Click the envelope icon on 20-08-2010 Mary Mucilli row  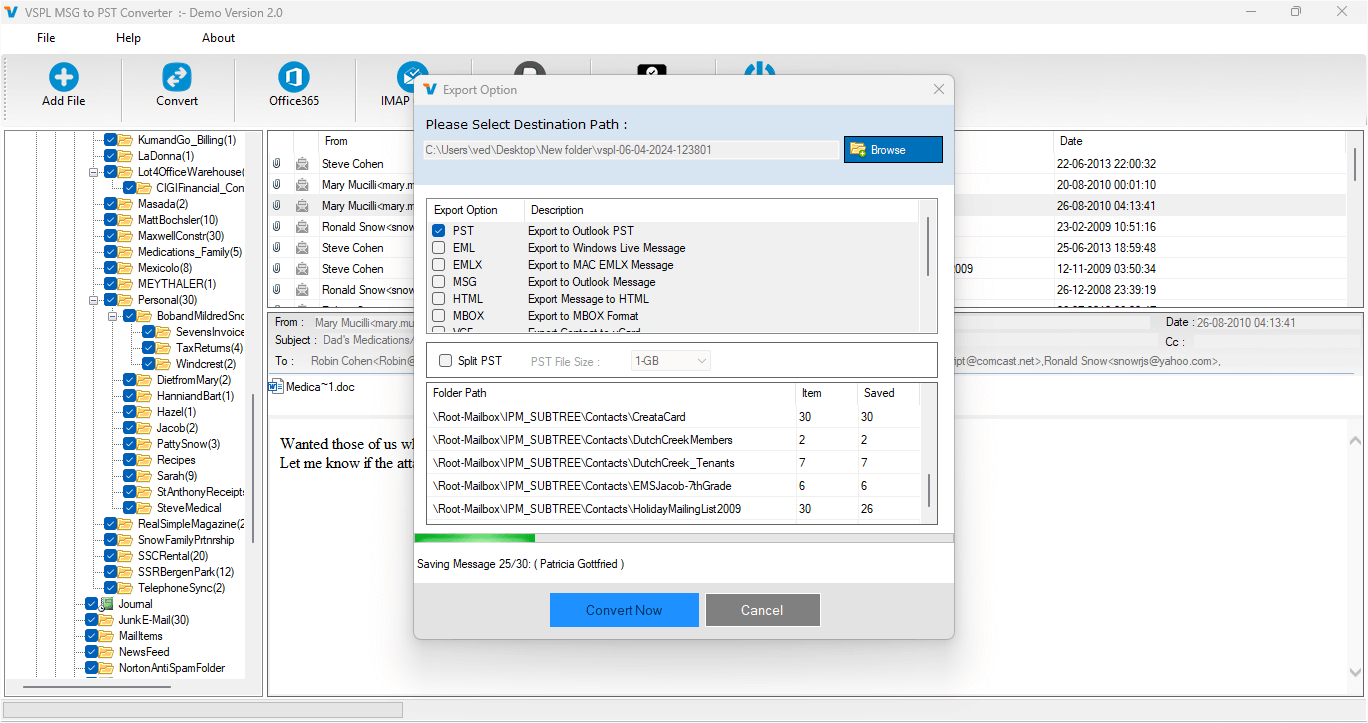coord(302,185)
